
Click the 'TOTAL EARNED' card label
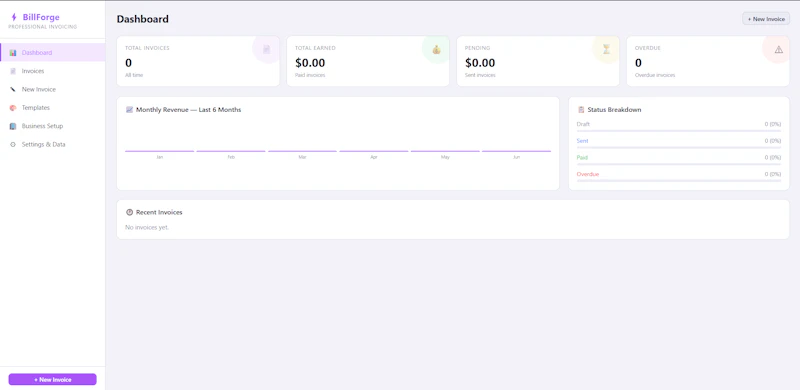click(315, 48)
